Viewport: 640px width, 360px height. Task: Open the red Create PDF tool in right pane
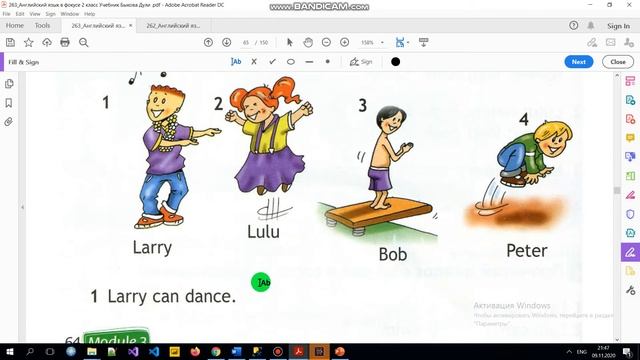(630, 119)
